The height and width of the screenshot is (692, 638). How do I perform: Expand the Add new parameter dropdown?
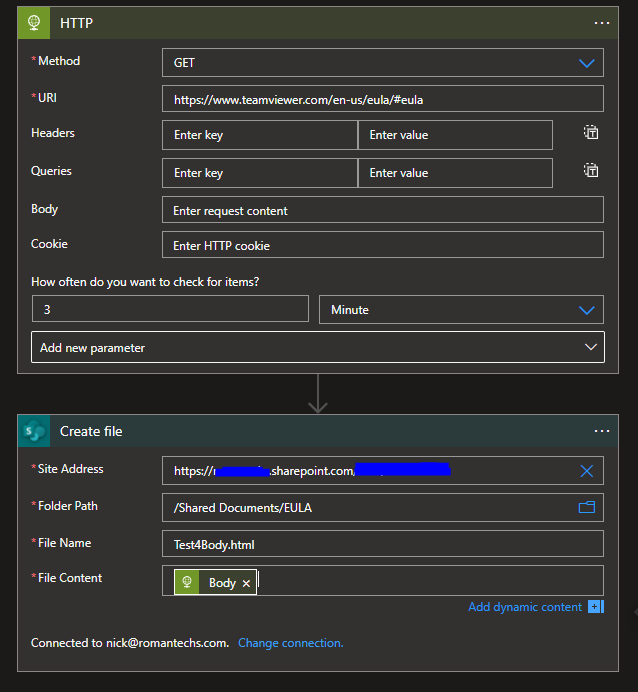click(x=318, y=348)
